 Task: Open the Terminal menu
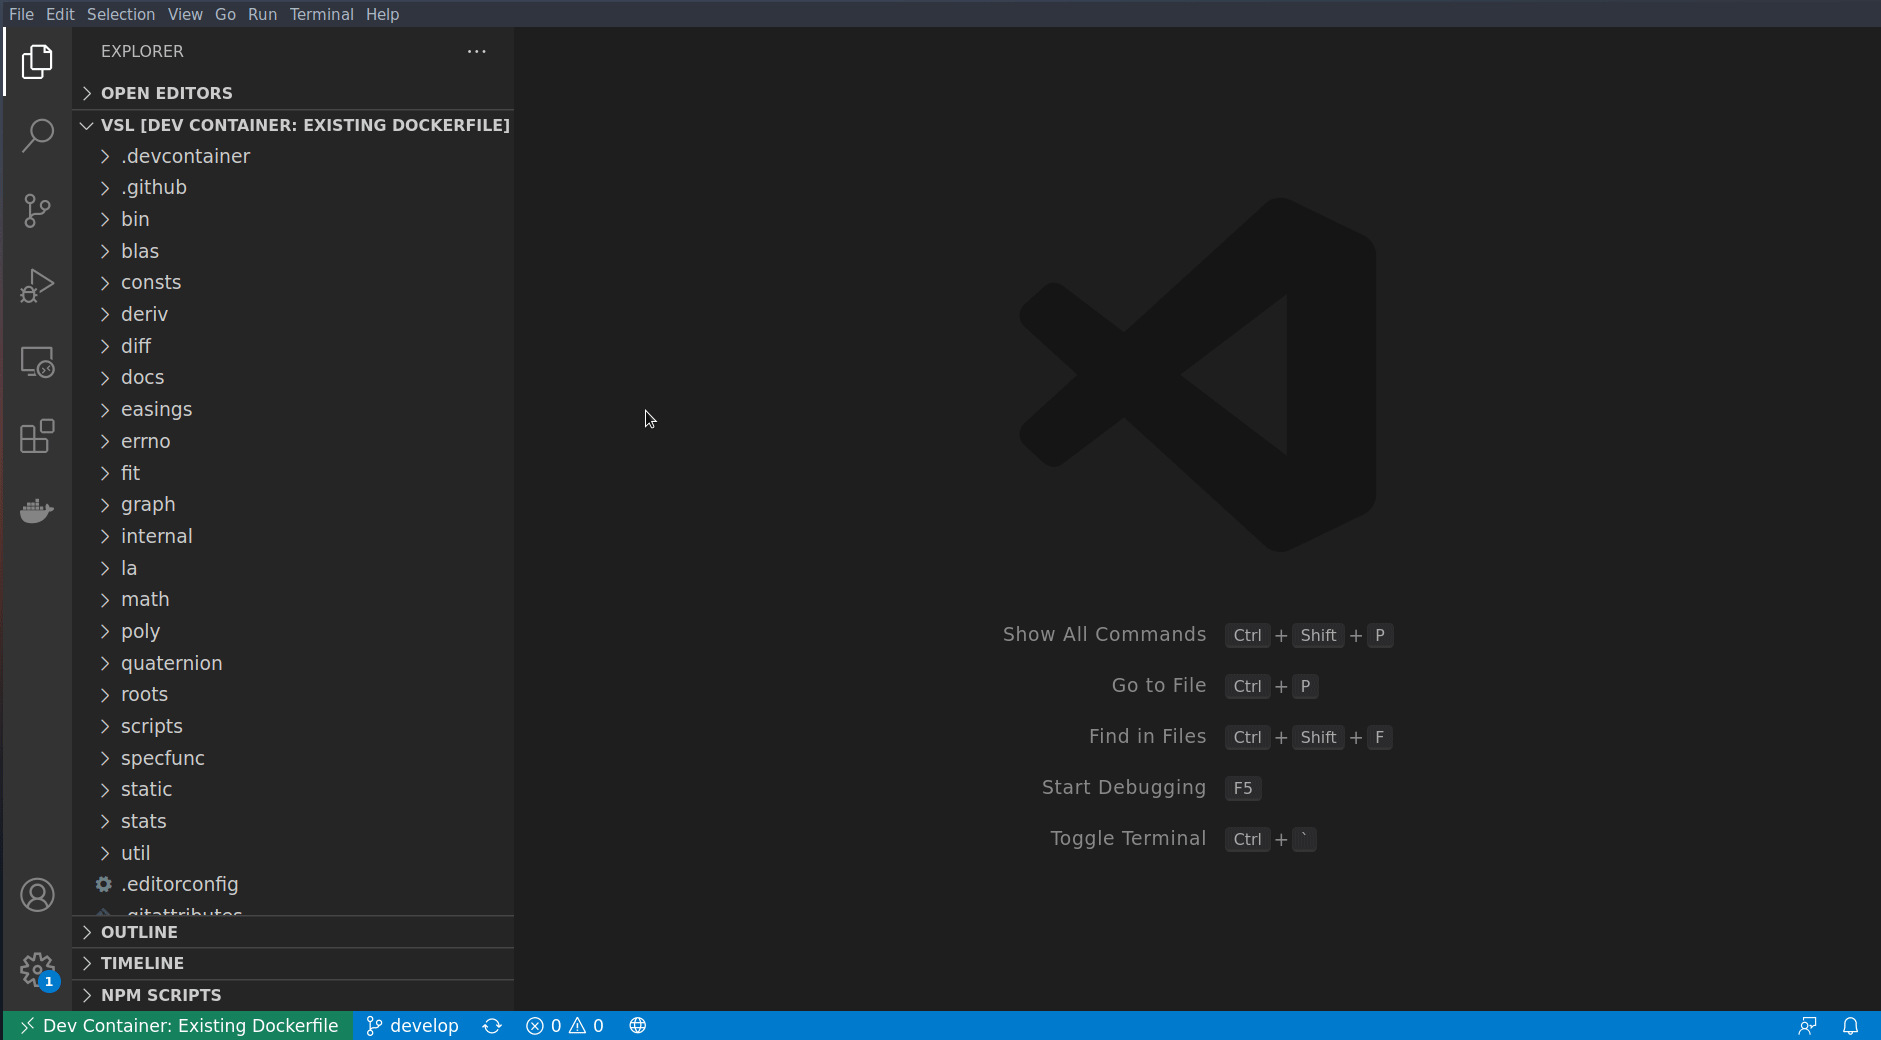click(322, 14)
